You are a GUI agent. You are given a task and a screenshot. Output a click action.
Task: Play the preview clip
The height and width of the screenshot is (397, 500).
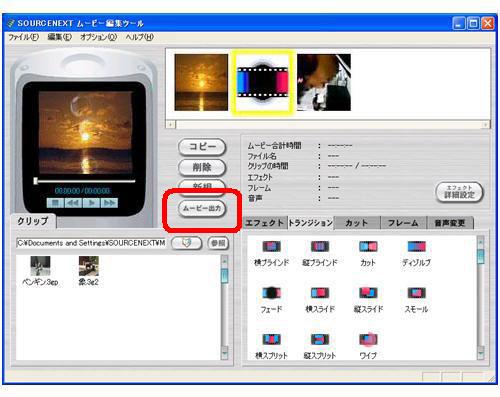pyautogui.click(x=91, y=203)
